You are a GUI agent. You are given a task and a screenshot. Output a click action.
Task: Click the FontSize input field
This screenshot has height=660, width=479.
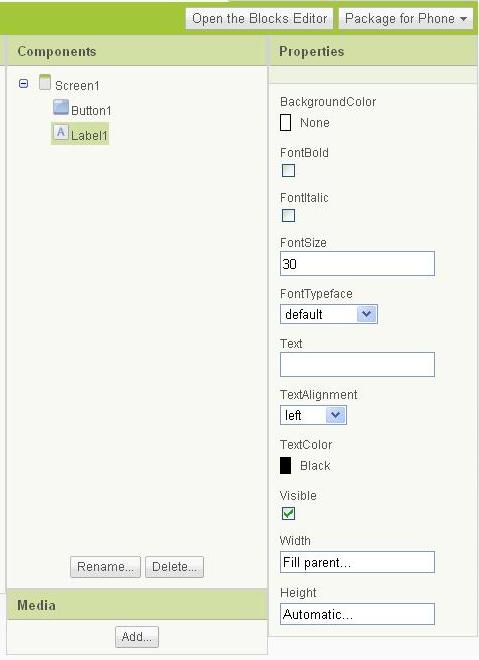tap(357, 263)
